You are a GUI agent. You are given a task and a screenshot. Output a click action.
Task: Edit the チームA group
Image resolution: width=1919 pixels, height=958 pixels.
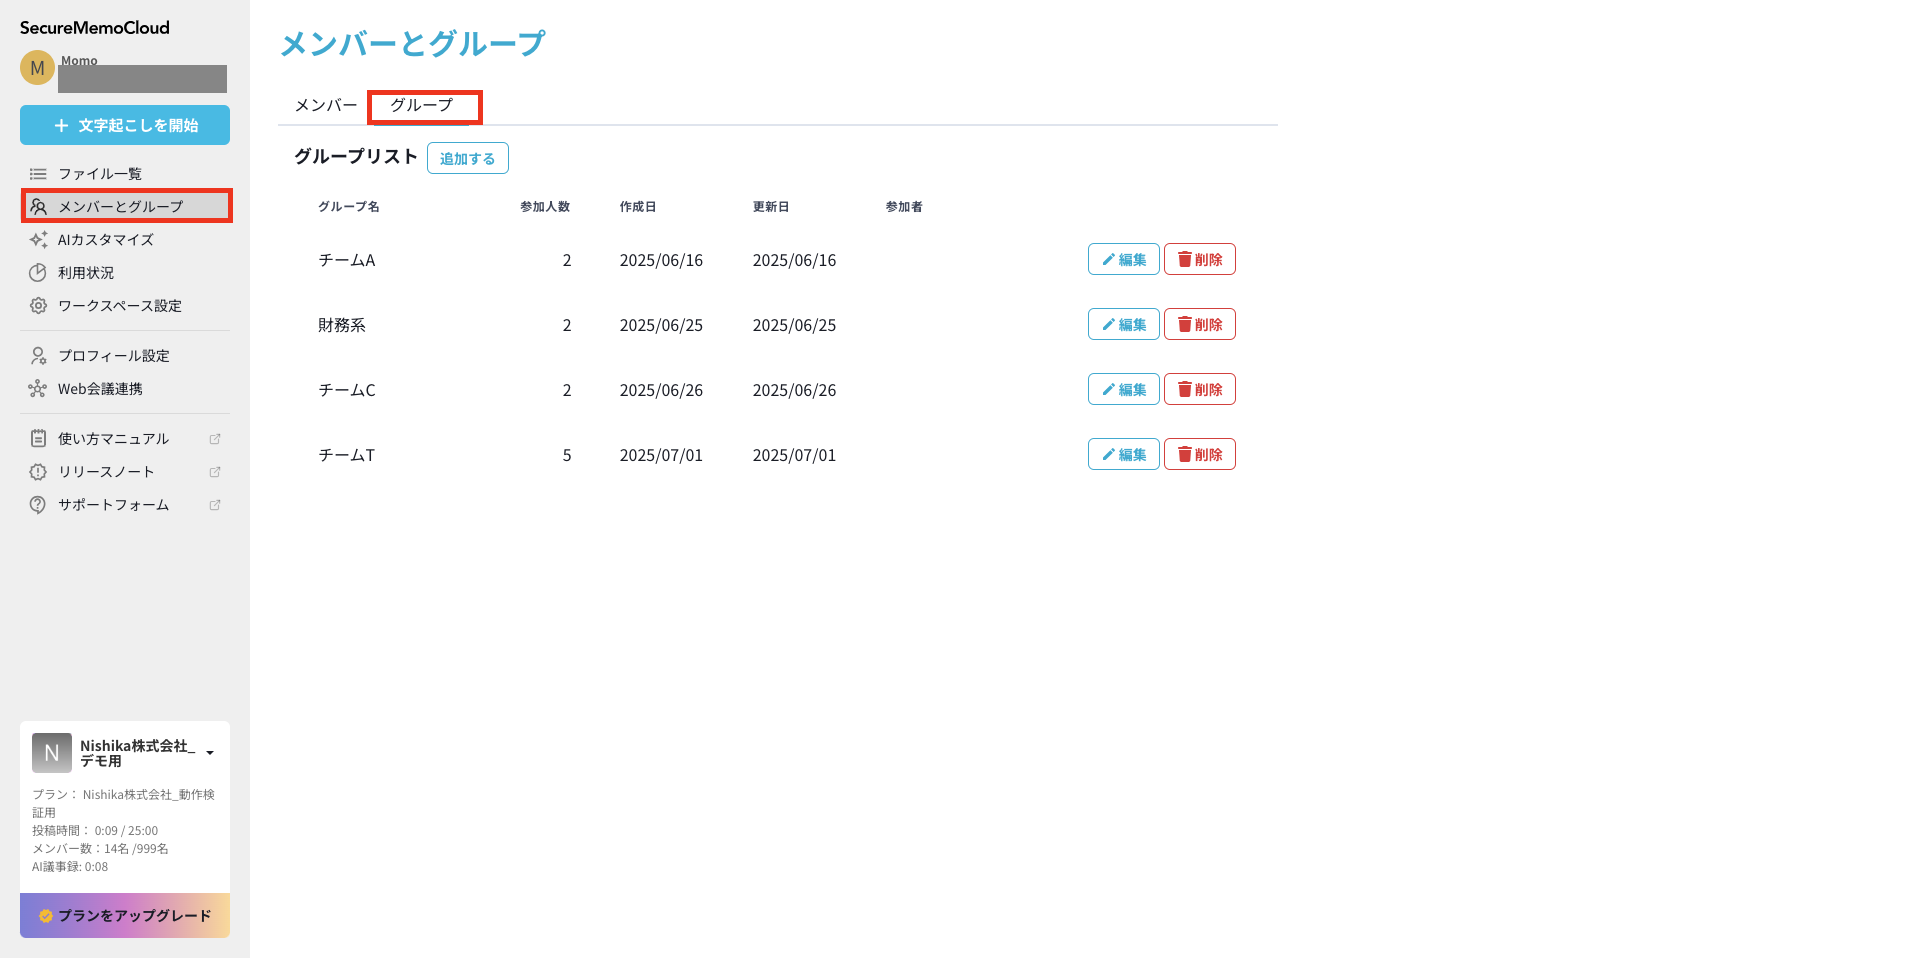pyautogui.click(x=1123, y=260)
